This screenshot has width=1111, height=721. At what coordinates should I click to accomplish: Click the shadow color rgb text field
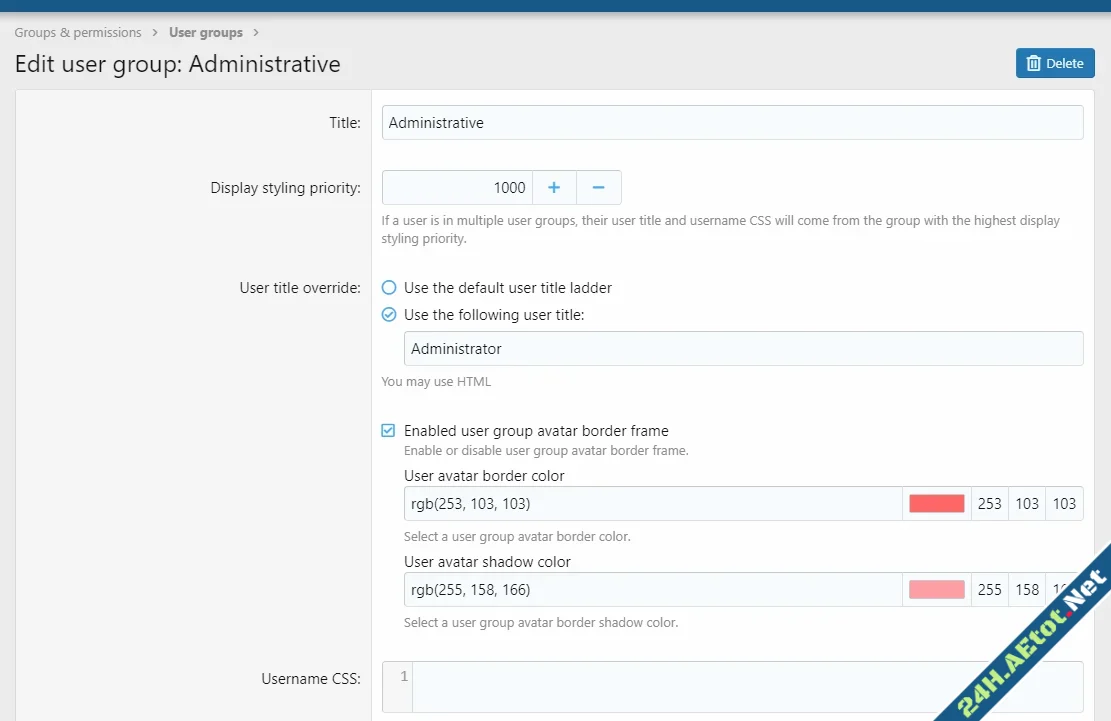tap(652, 590)
